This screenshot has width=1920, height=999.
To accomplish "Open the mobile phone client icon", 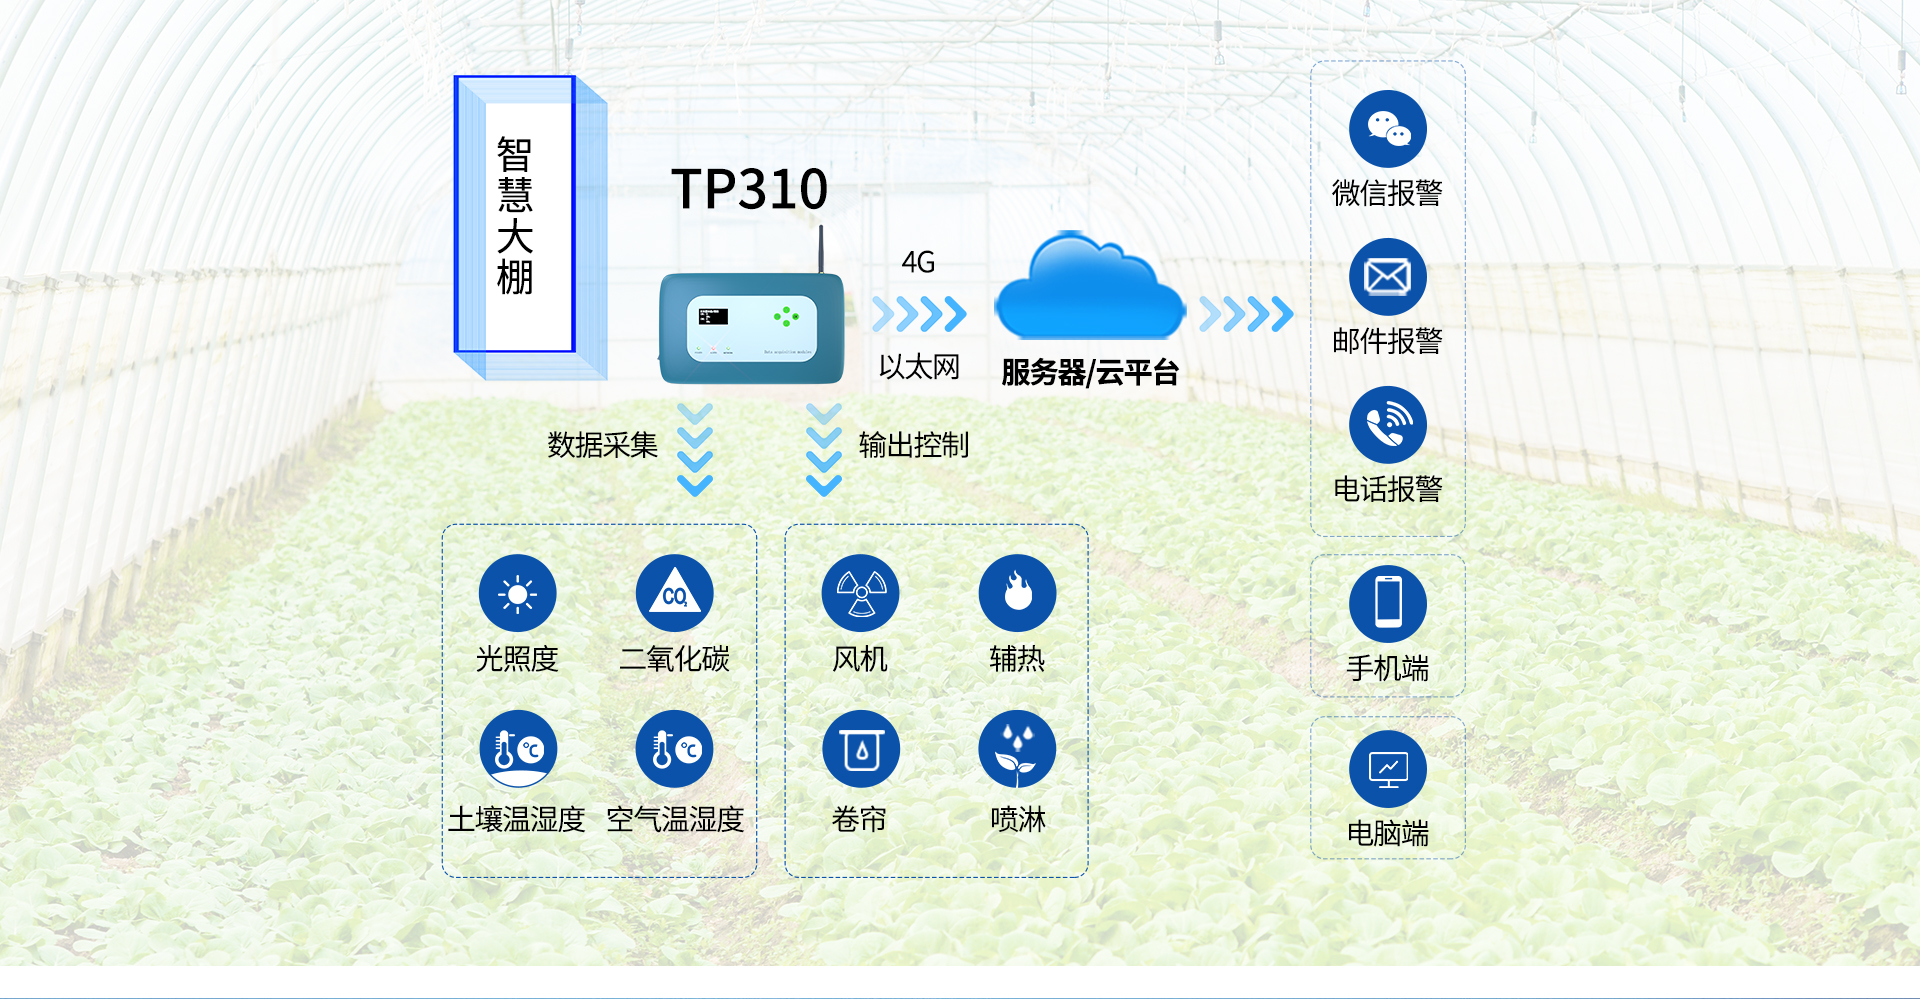I will click(x=1387, y=603).
